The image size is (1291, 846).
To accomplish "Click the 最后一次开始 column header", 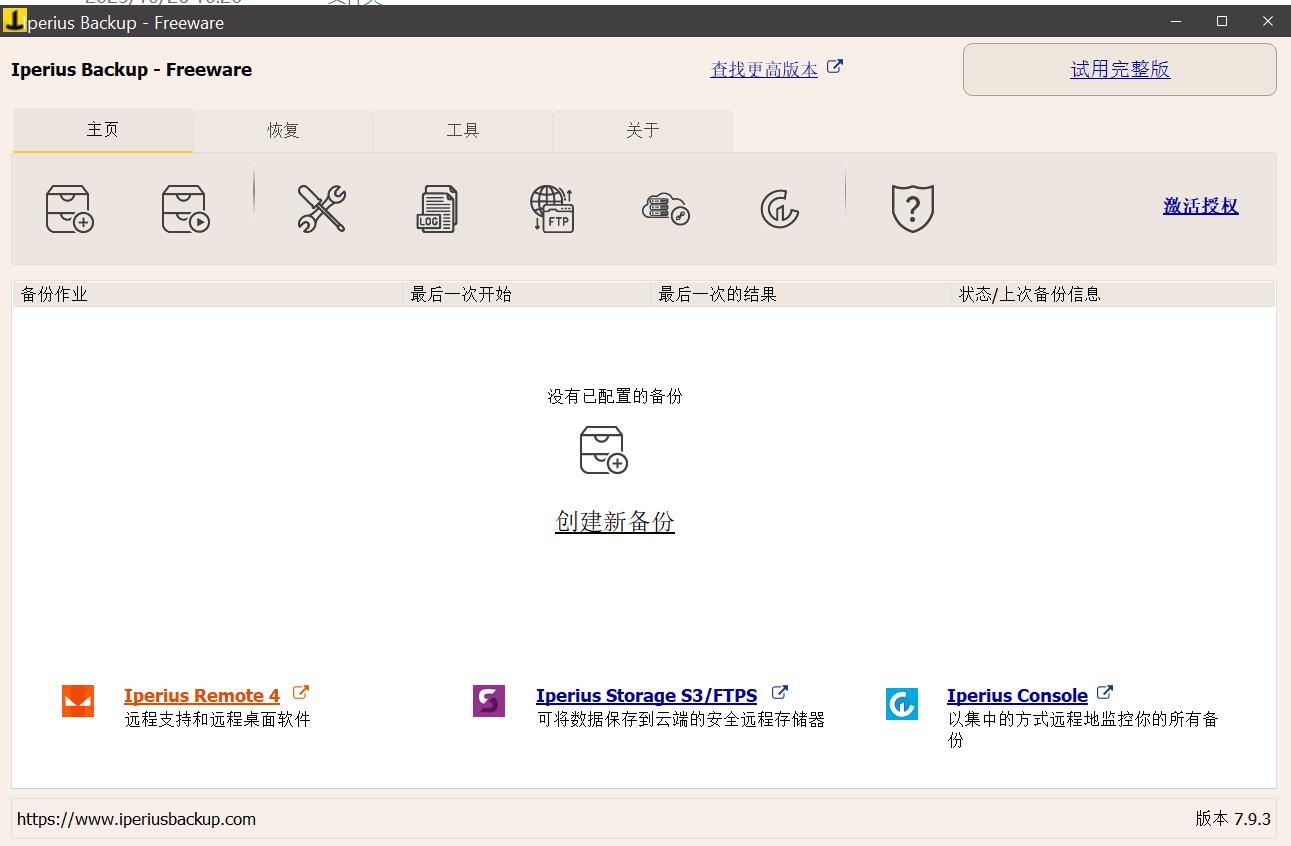I will click(526, 294).
